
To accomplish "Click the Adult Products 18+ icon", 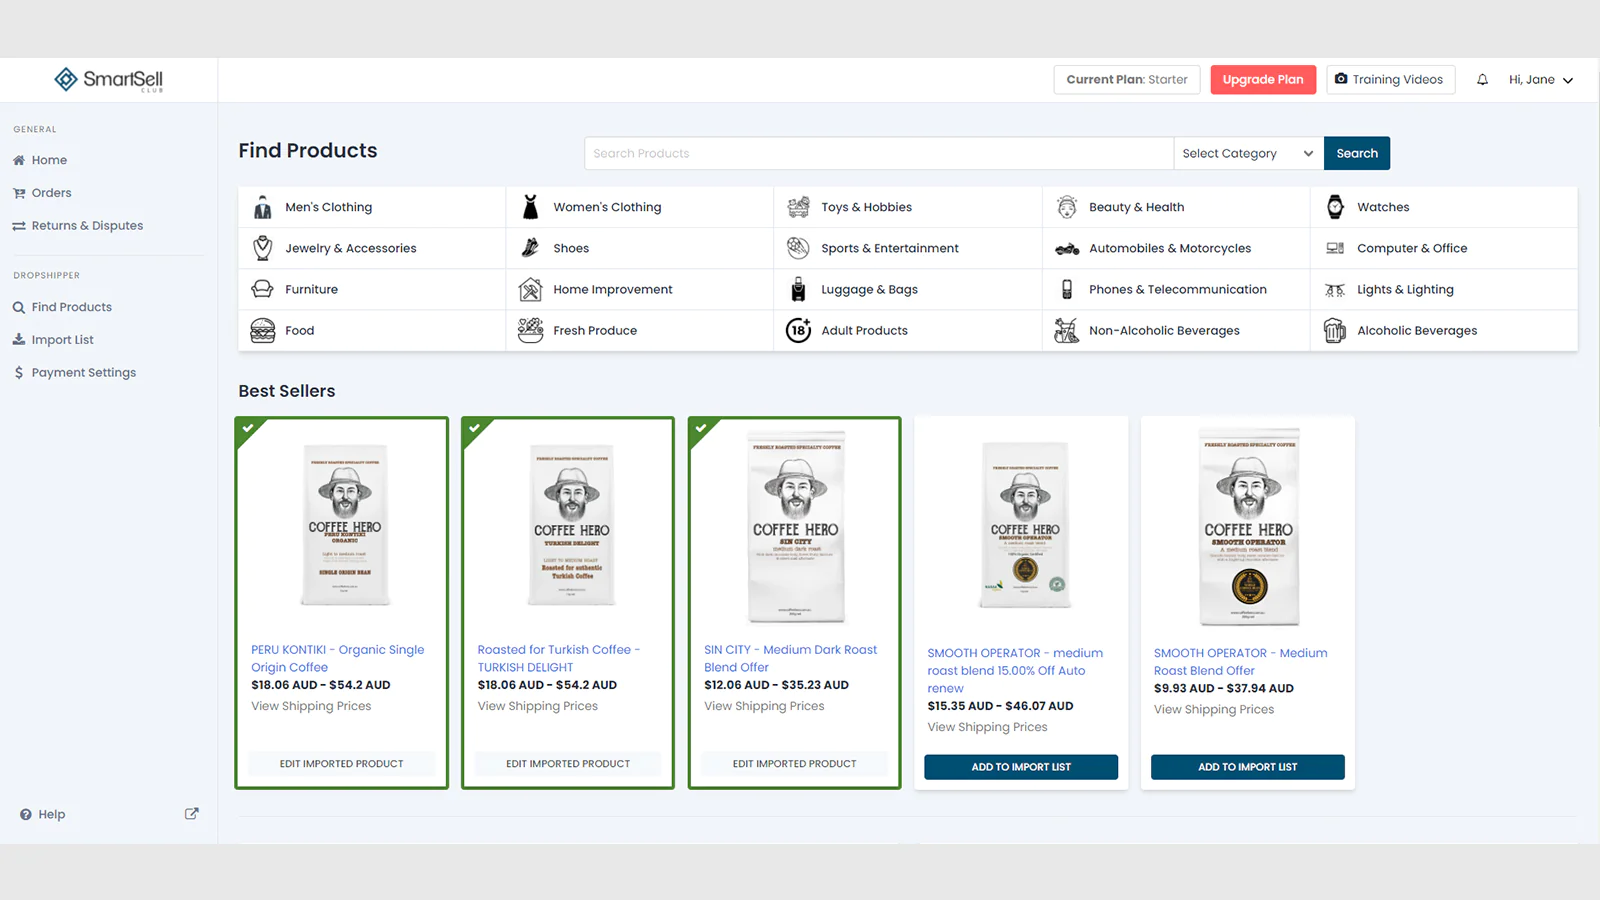I will pyautogui.click(x=798, y=330).
